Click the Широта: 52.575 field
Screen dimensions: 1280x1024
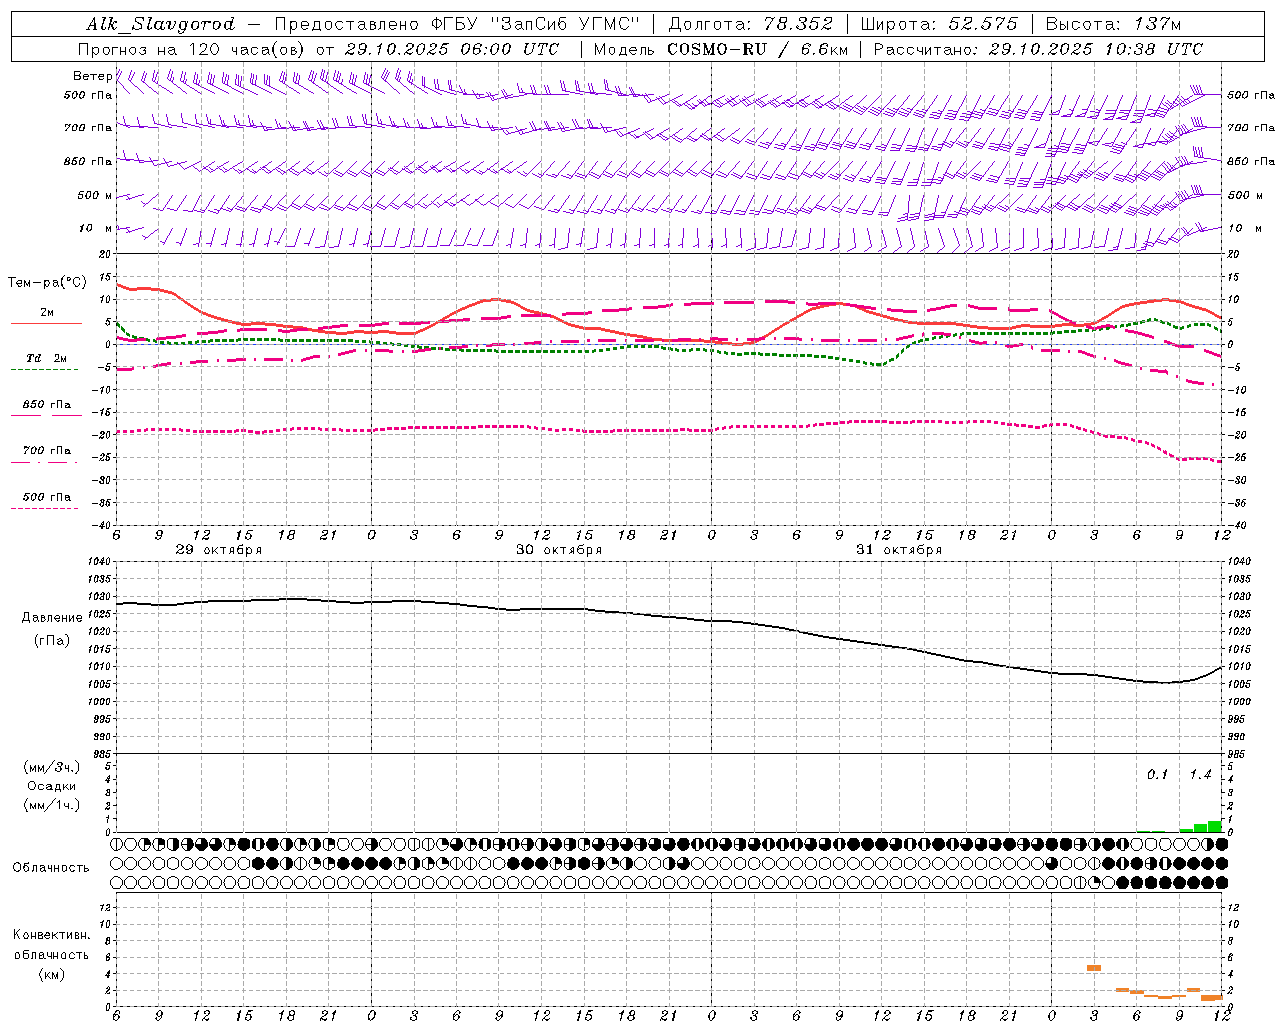pos(939,24)
